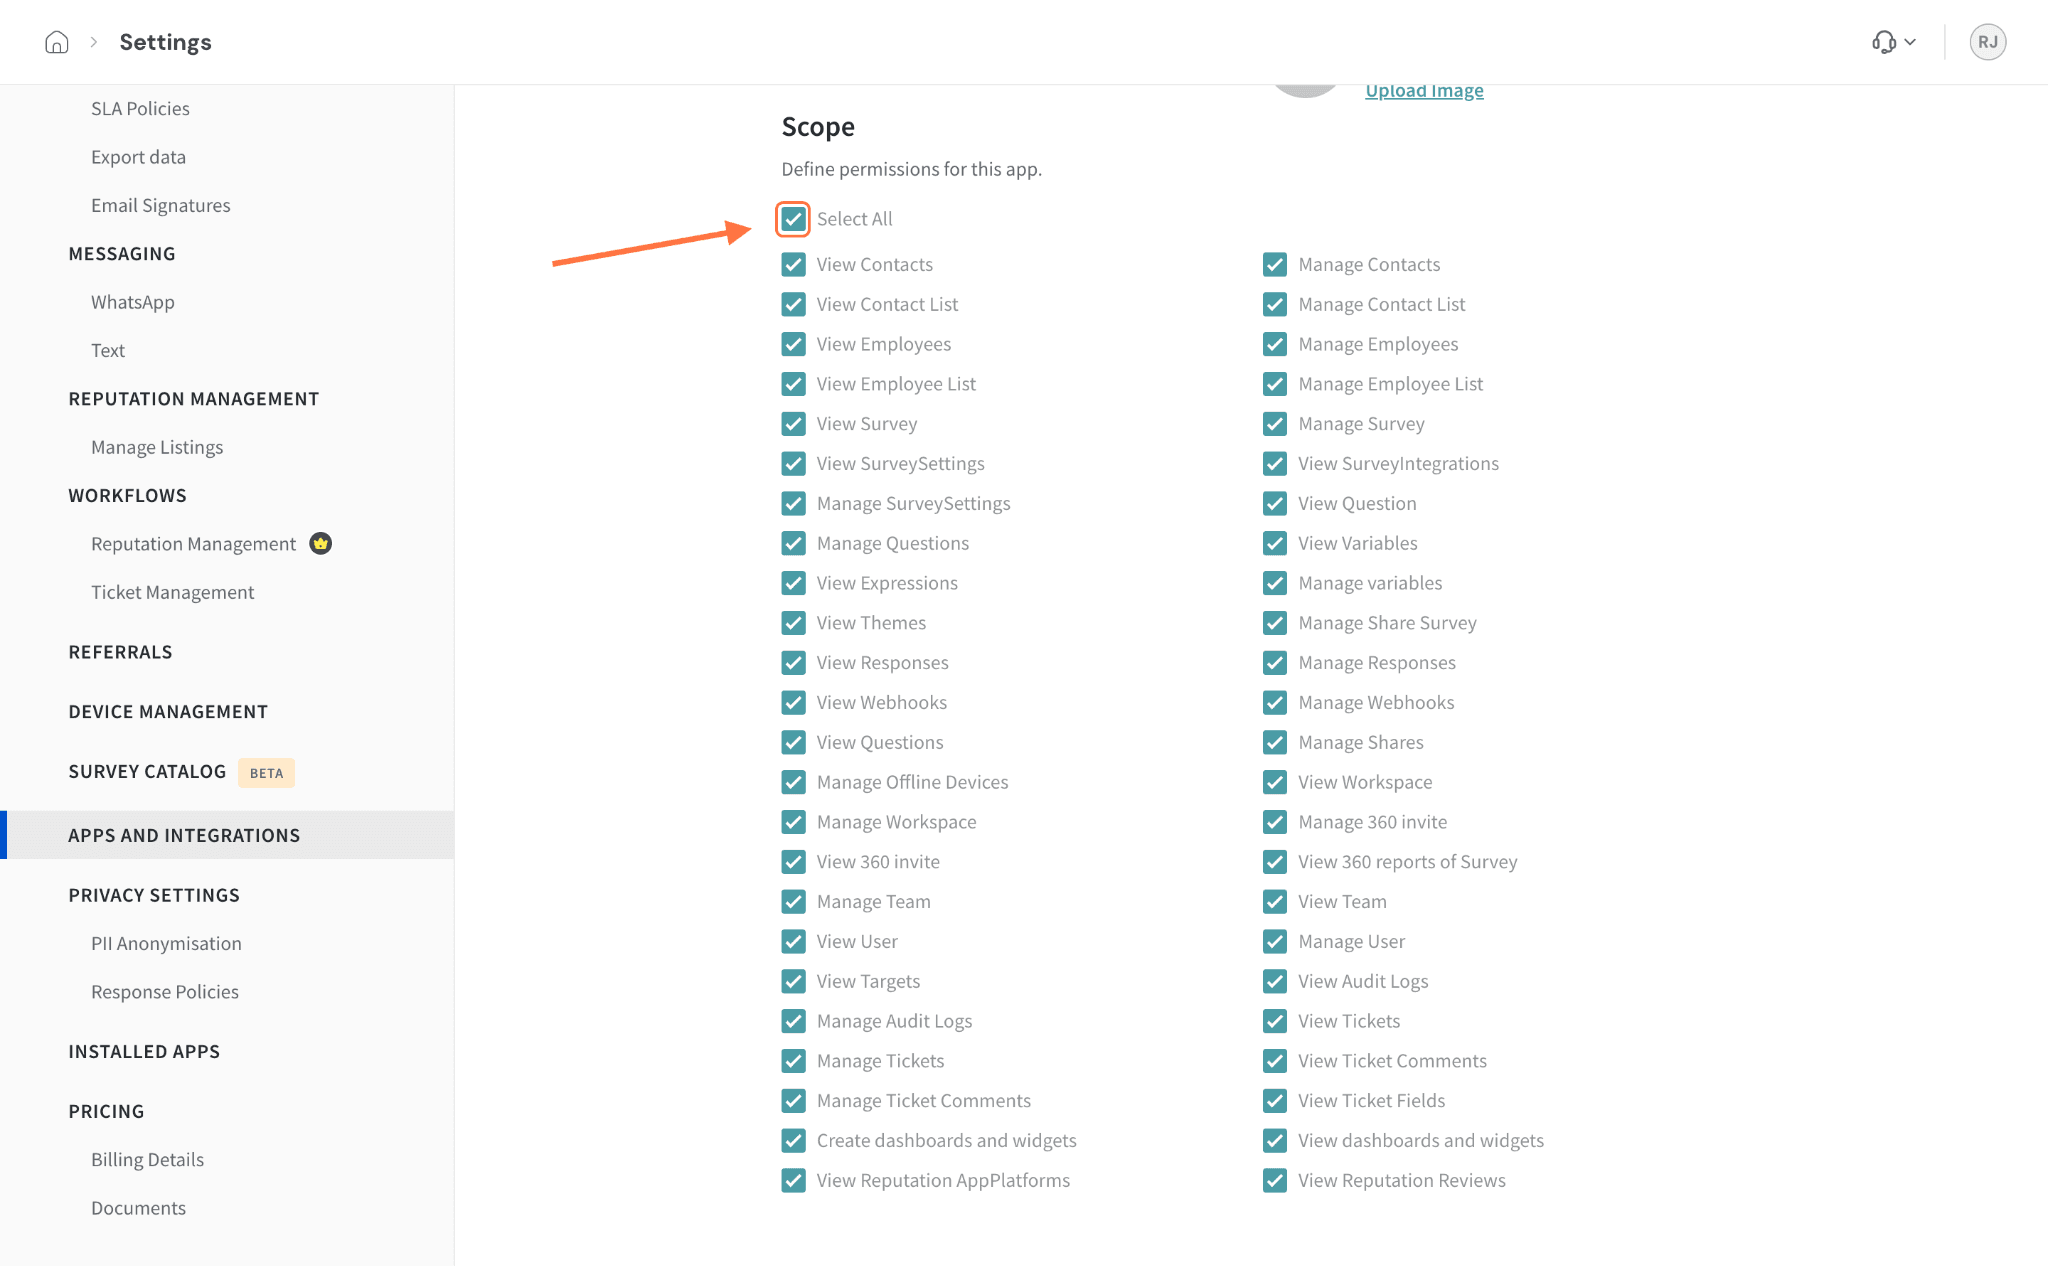Screen dimensions: 2048x1280
Task: Go to the home icon in breadcrumb
Action: (x=57, y=42)
